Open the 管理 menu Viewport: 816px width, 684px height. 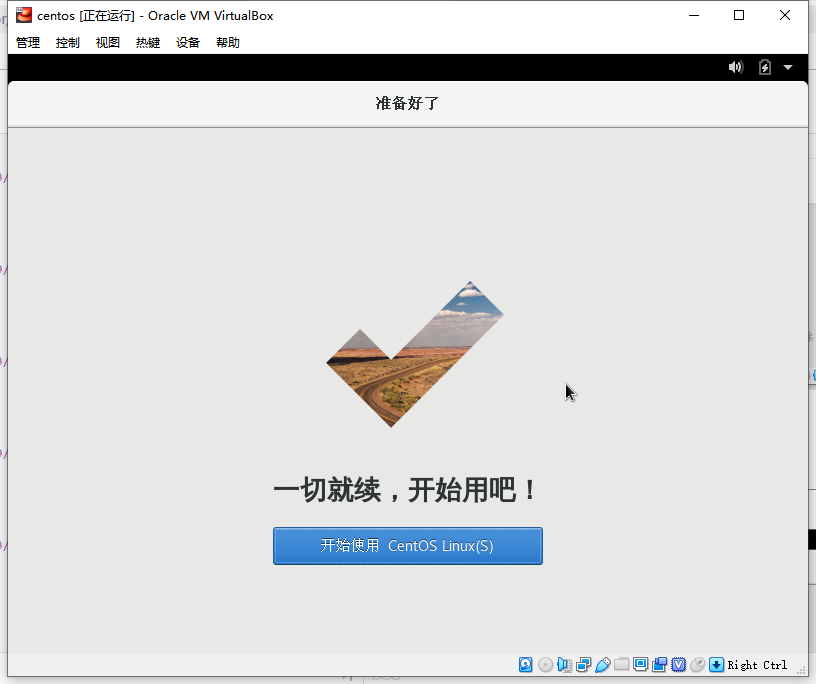[28, 43]
